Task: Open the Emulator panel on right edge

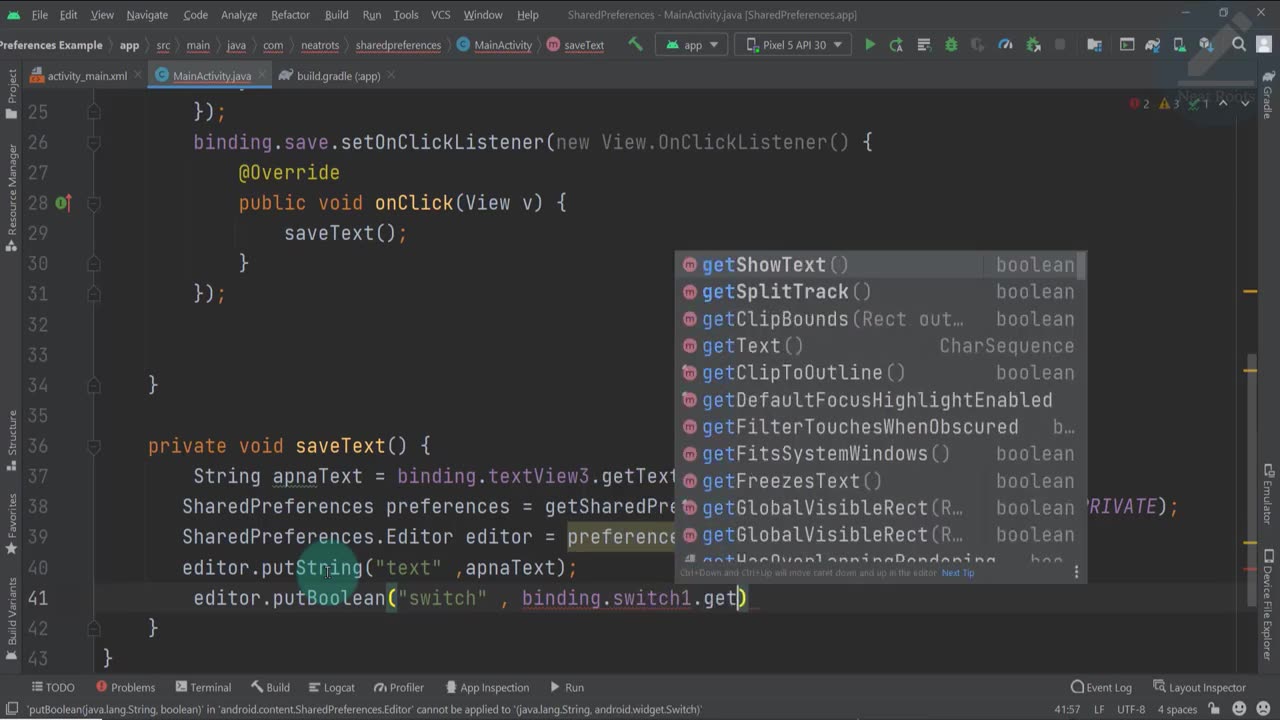Action: (x=1268, y=493)
